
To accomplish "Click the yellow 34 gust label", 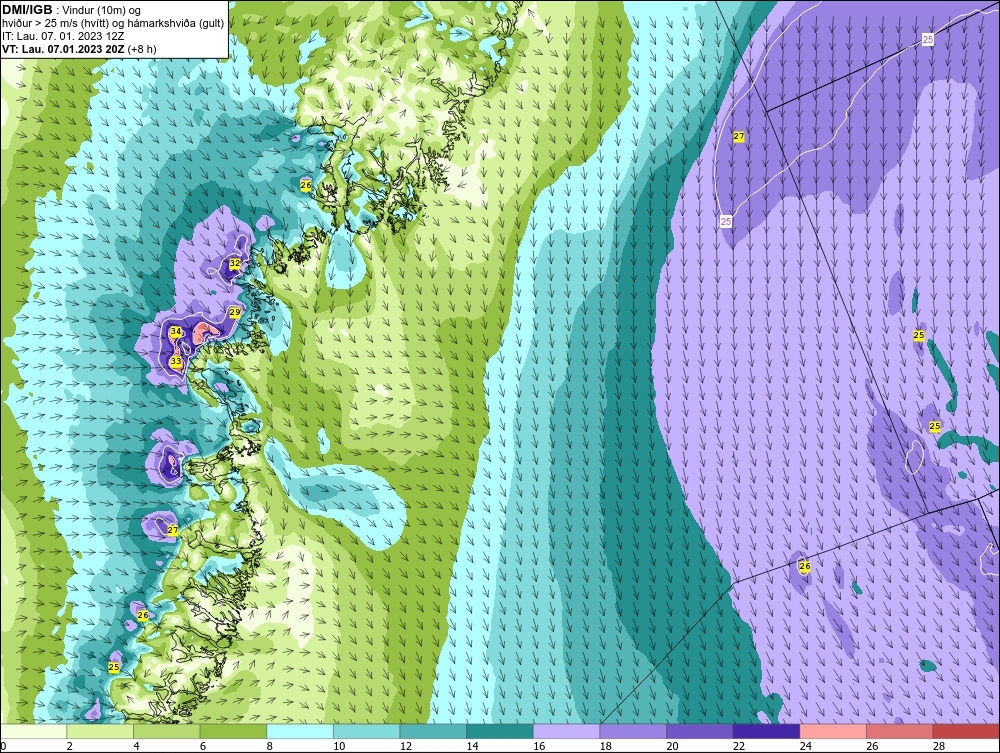I will [175, 332].
